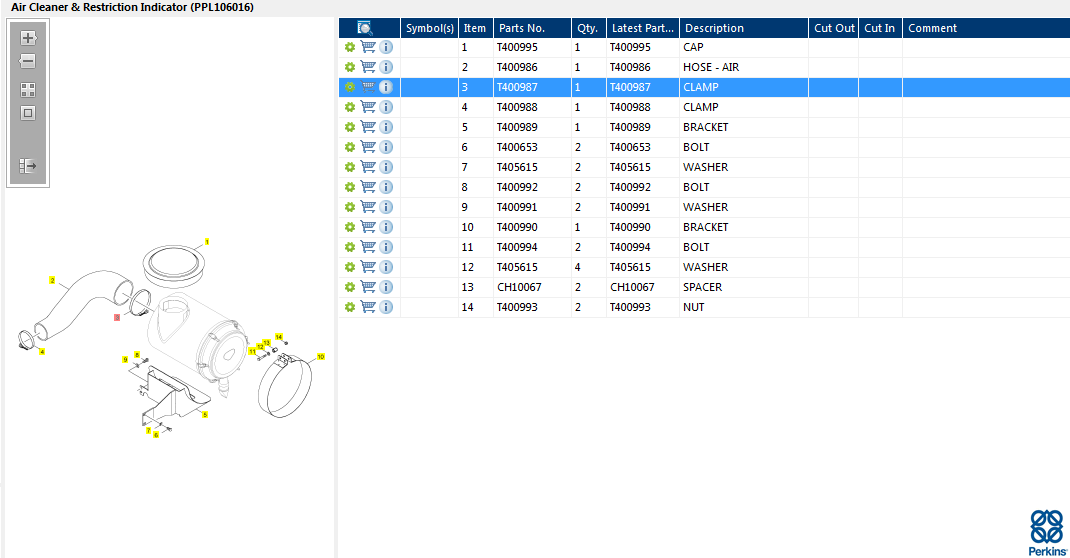This screenshot has height=558, width=1070.
Task: Click the Comment column header
Action: coord(986,28)
